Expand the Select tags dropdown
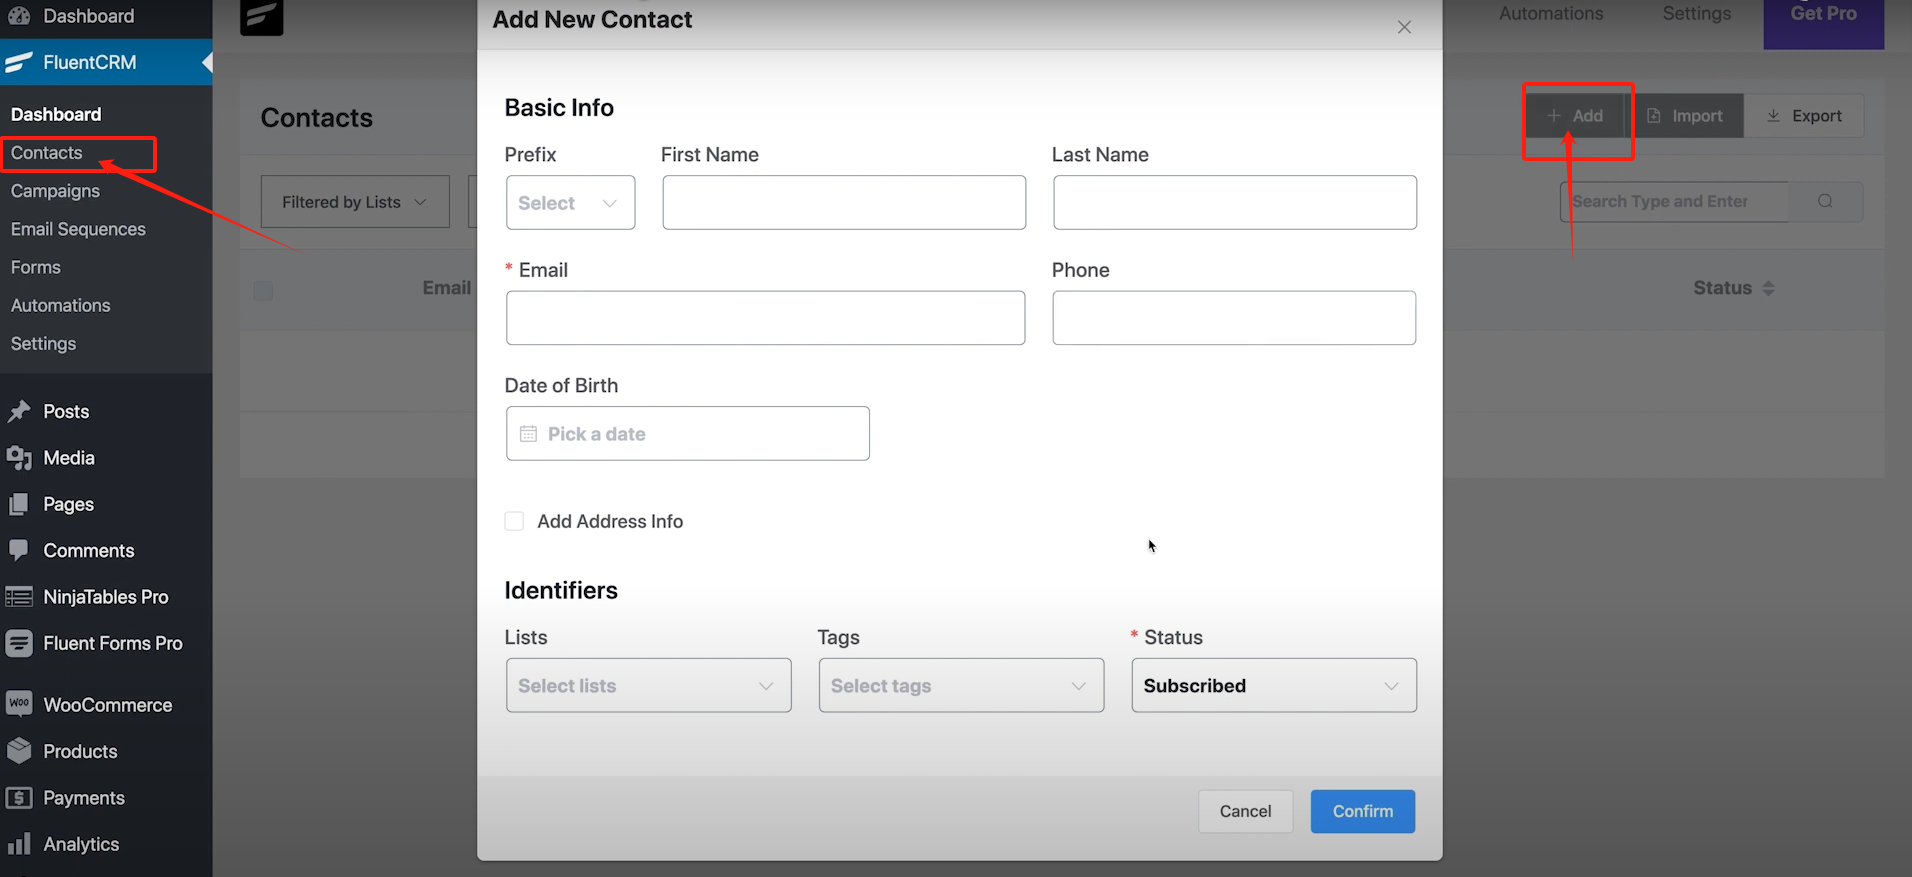Viewport: 1912px width, 877px height. click(960, 686)
